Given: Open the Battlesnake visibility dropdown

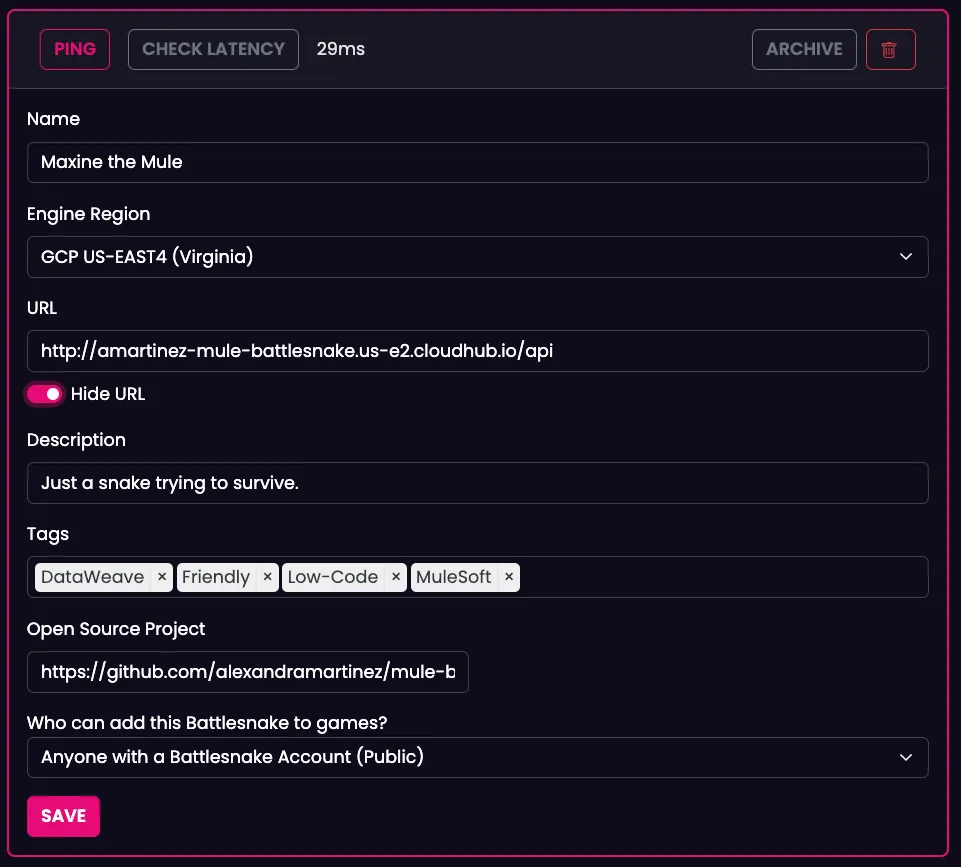Looking at the screenshot, I should (x=477, y=757).
